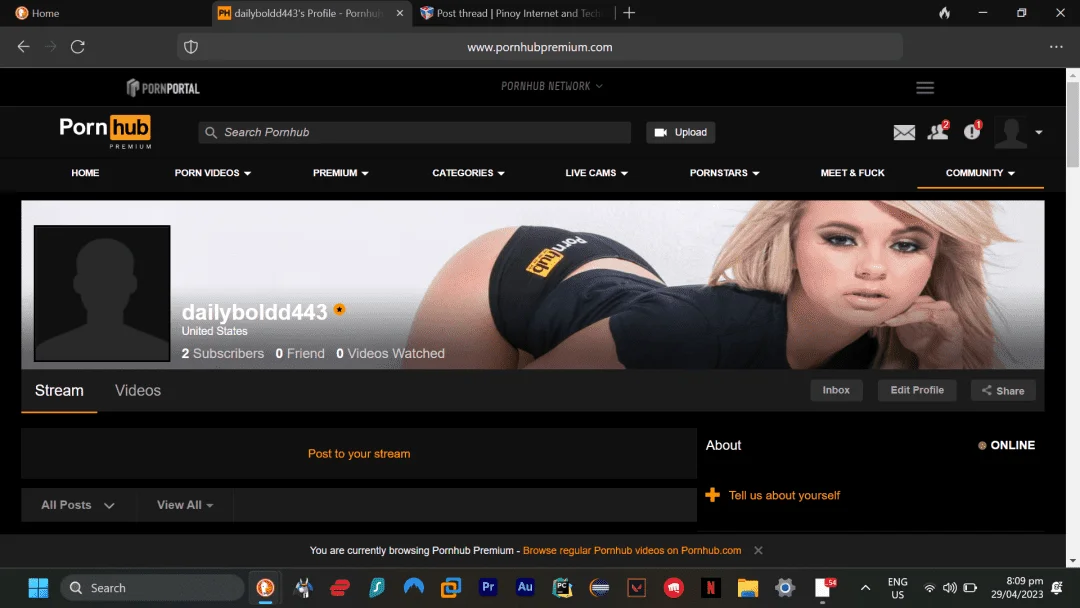
Task: Go back using the browser back arrow
Action: 23,47
